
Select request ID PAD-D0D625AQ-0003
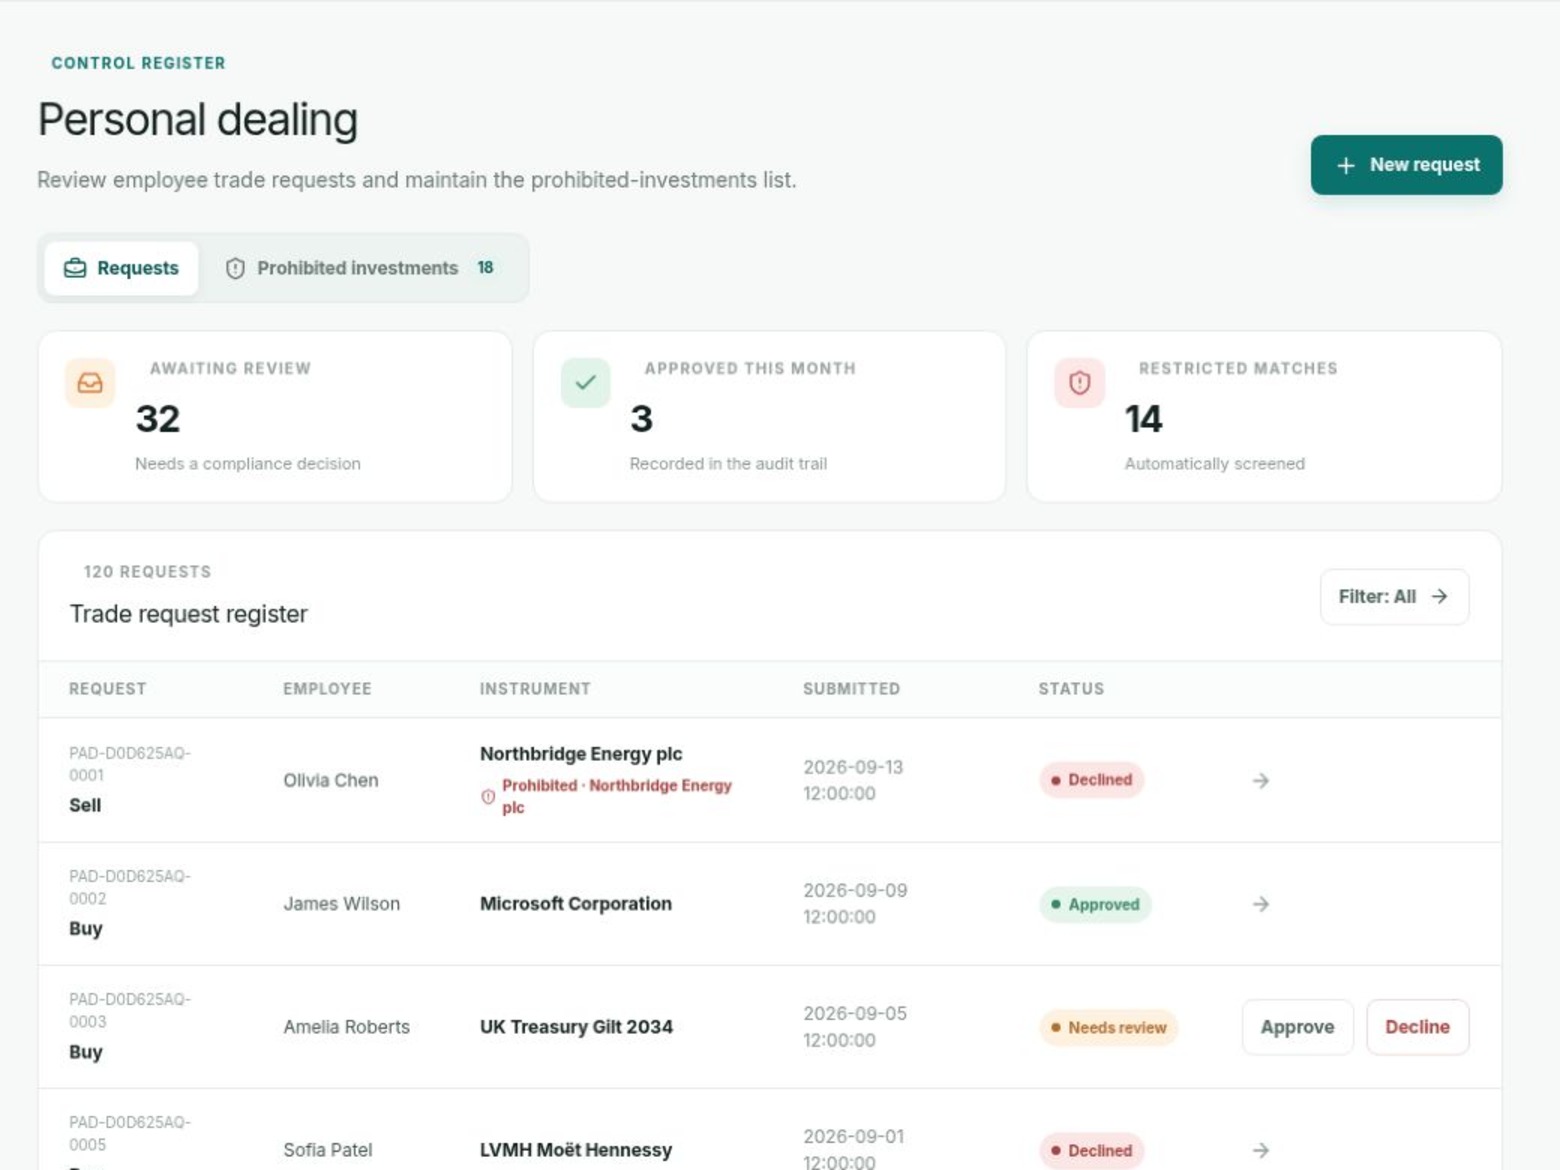click(x=130, y=1010)
